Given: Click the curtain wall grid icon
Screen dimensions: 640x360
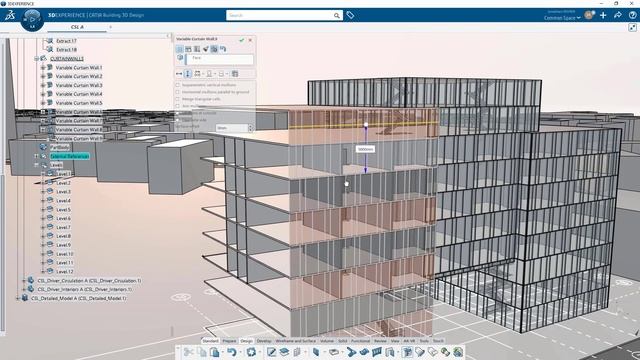Looking at the screenshot, I should tap(377, 352).
